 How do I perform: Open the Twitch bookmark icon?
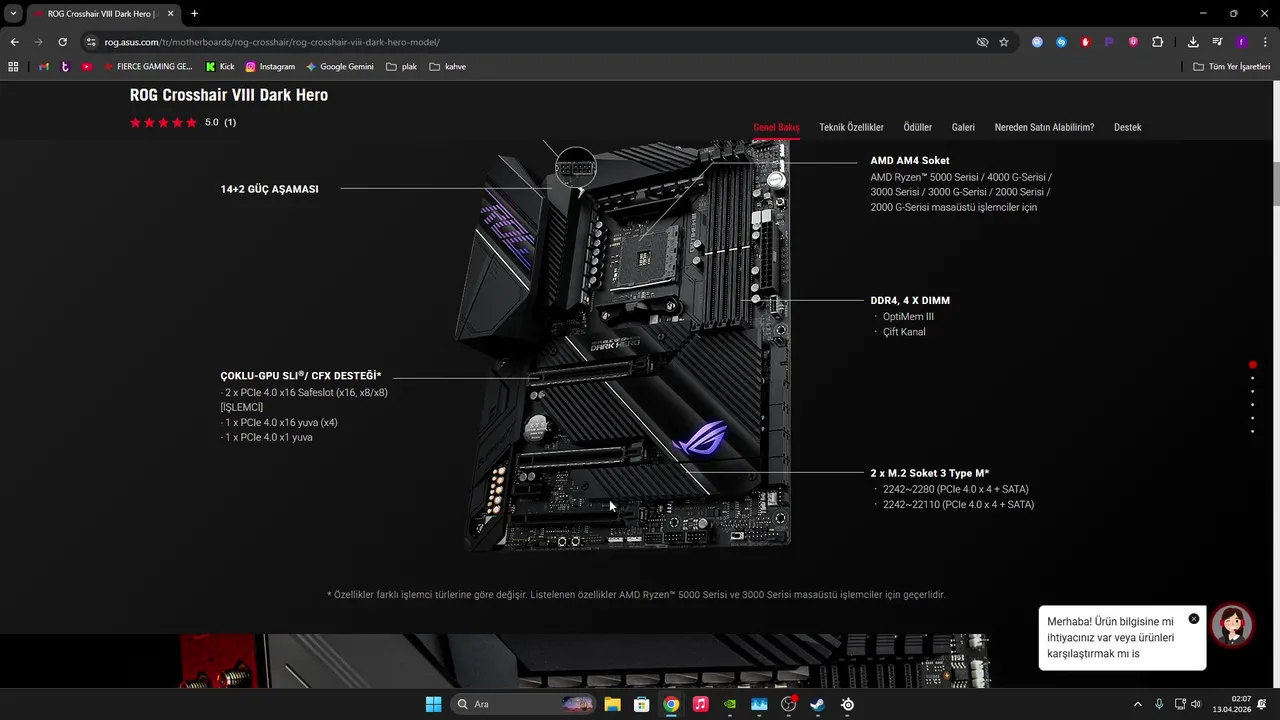65,67
